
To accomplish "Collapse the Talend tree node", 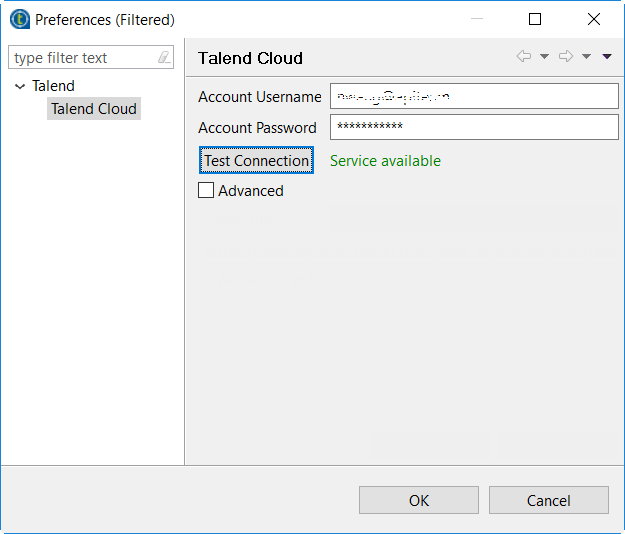I will pyautogui.click(x=20, y=87).
